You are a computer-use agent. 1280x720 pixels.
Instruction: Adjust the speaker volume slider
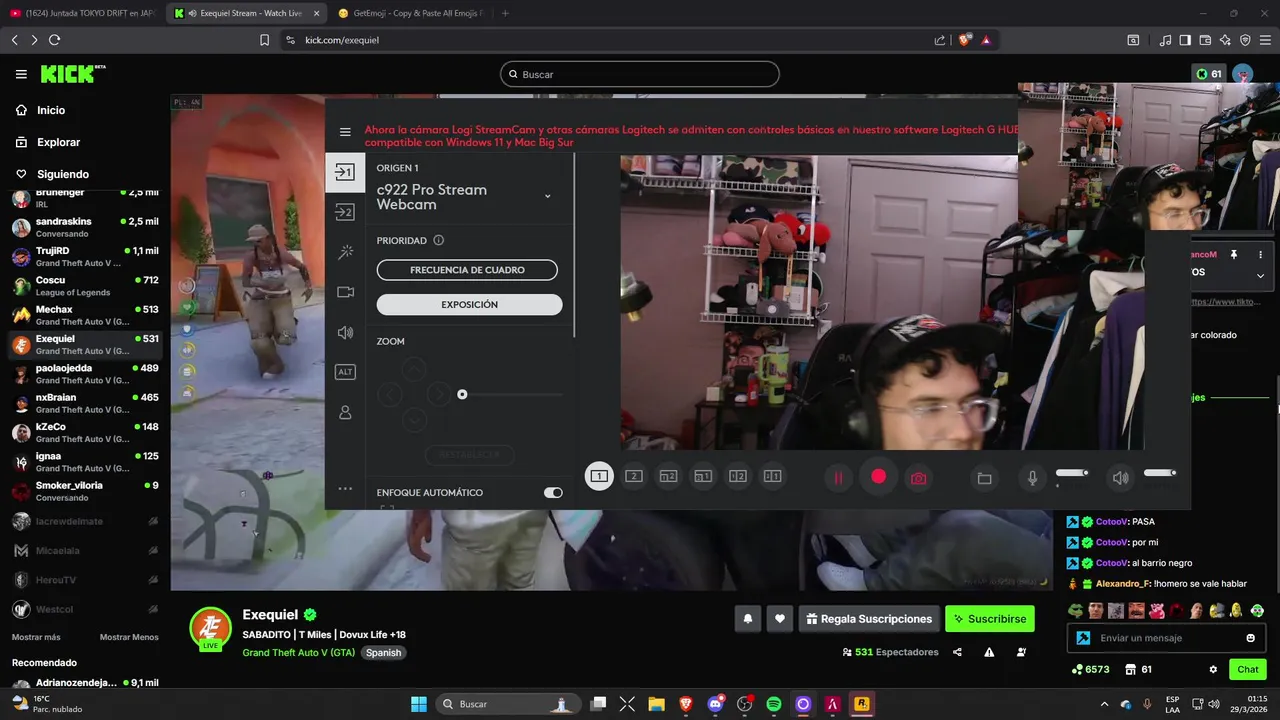[1160, 472]
